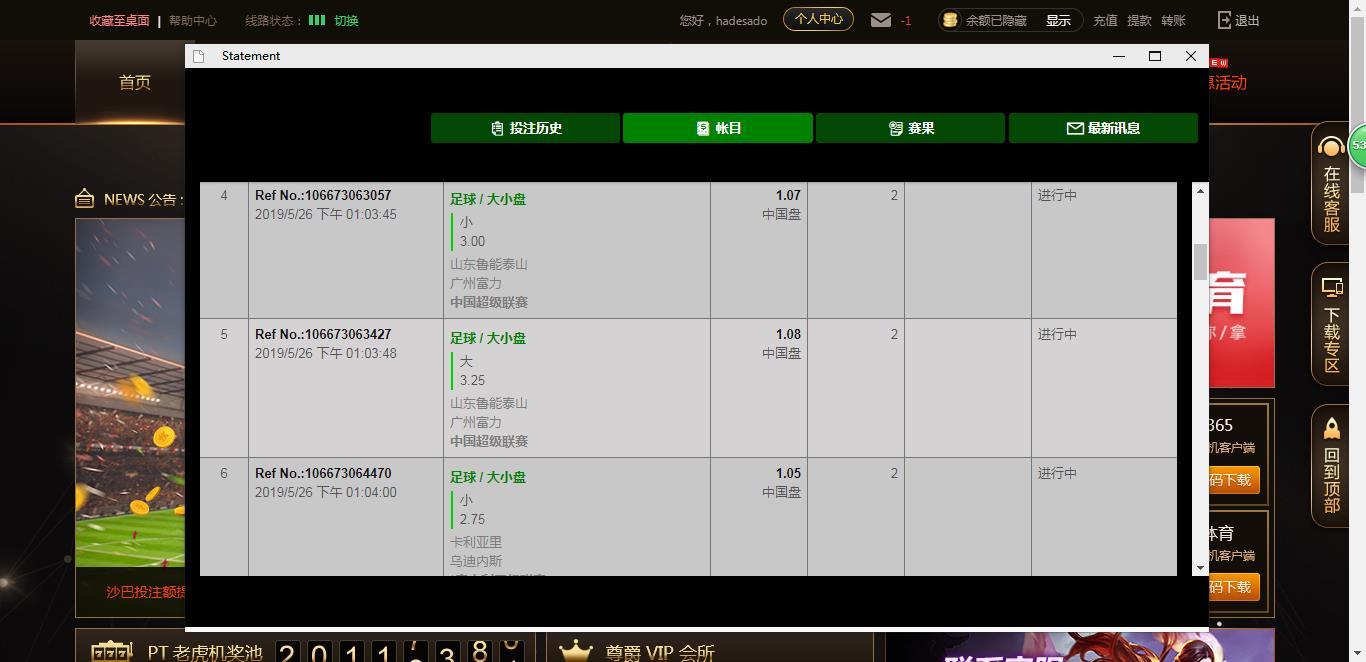This screenshot has height=662, width=1366.
Task: Click the 尊爵 VIP 会所 crown icon
Action: click(576, 652)
